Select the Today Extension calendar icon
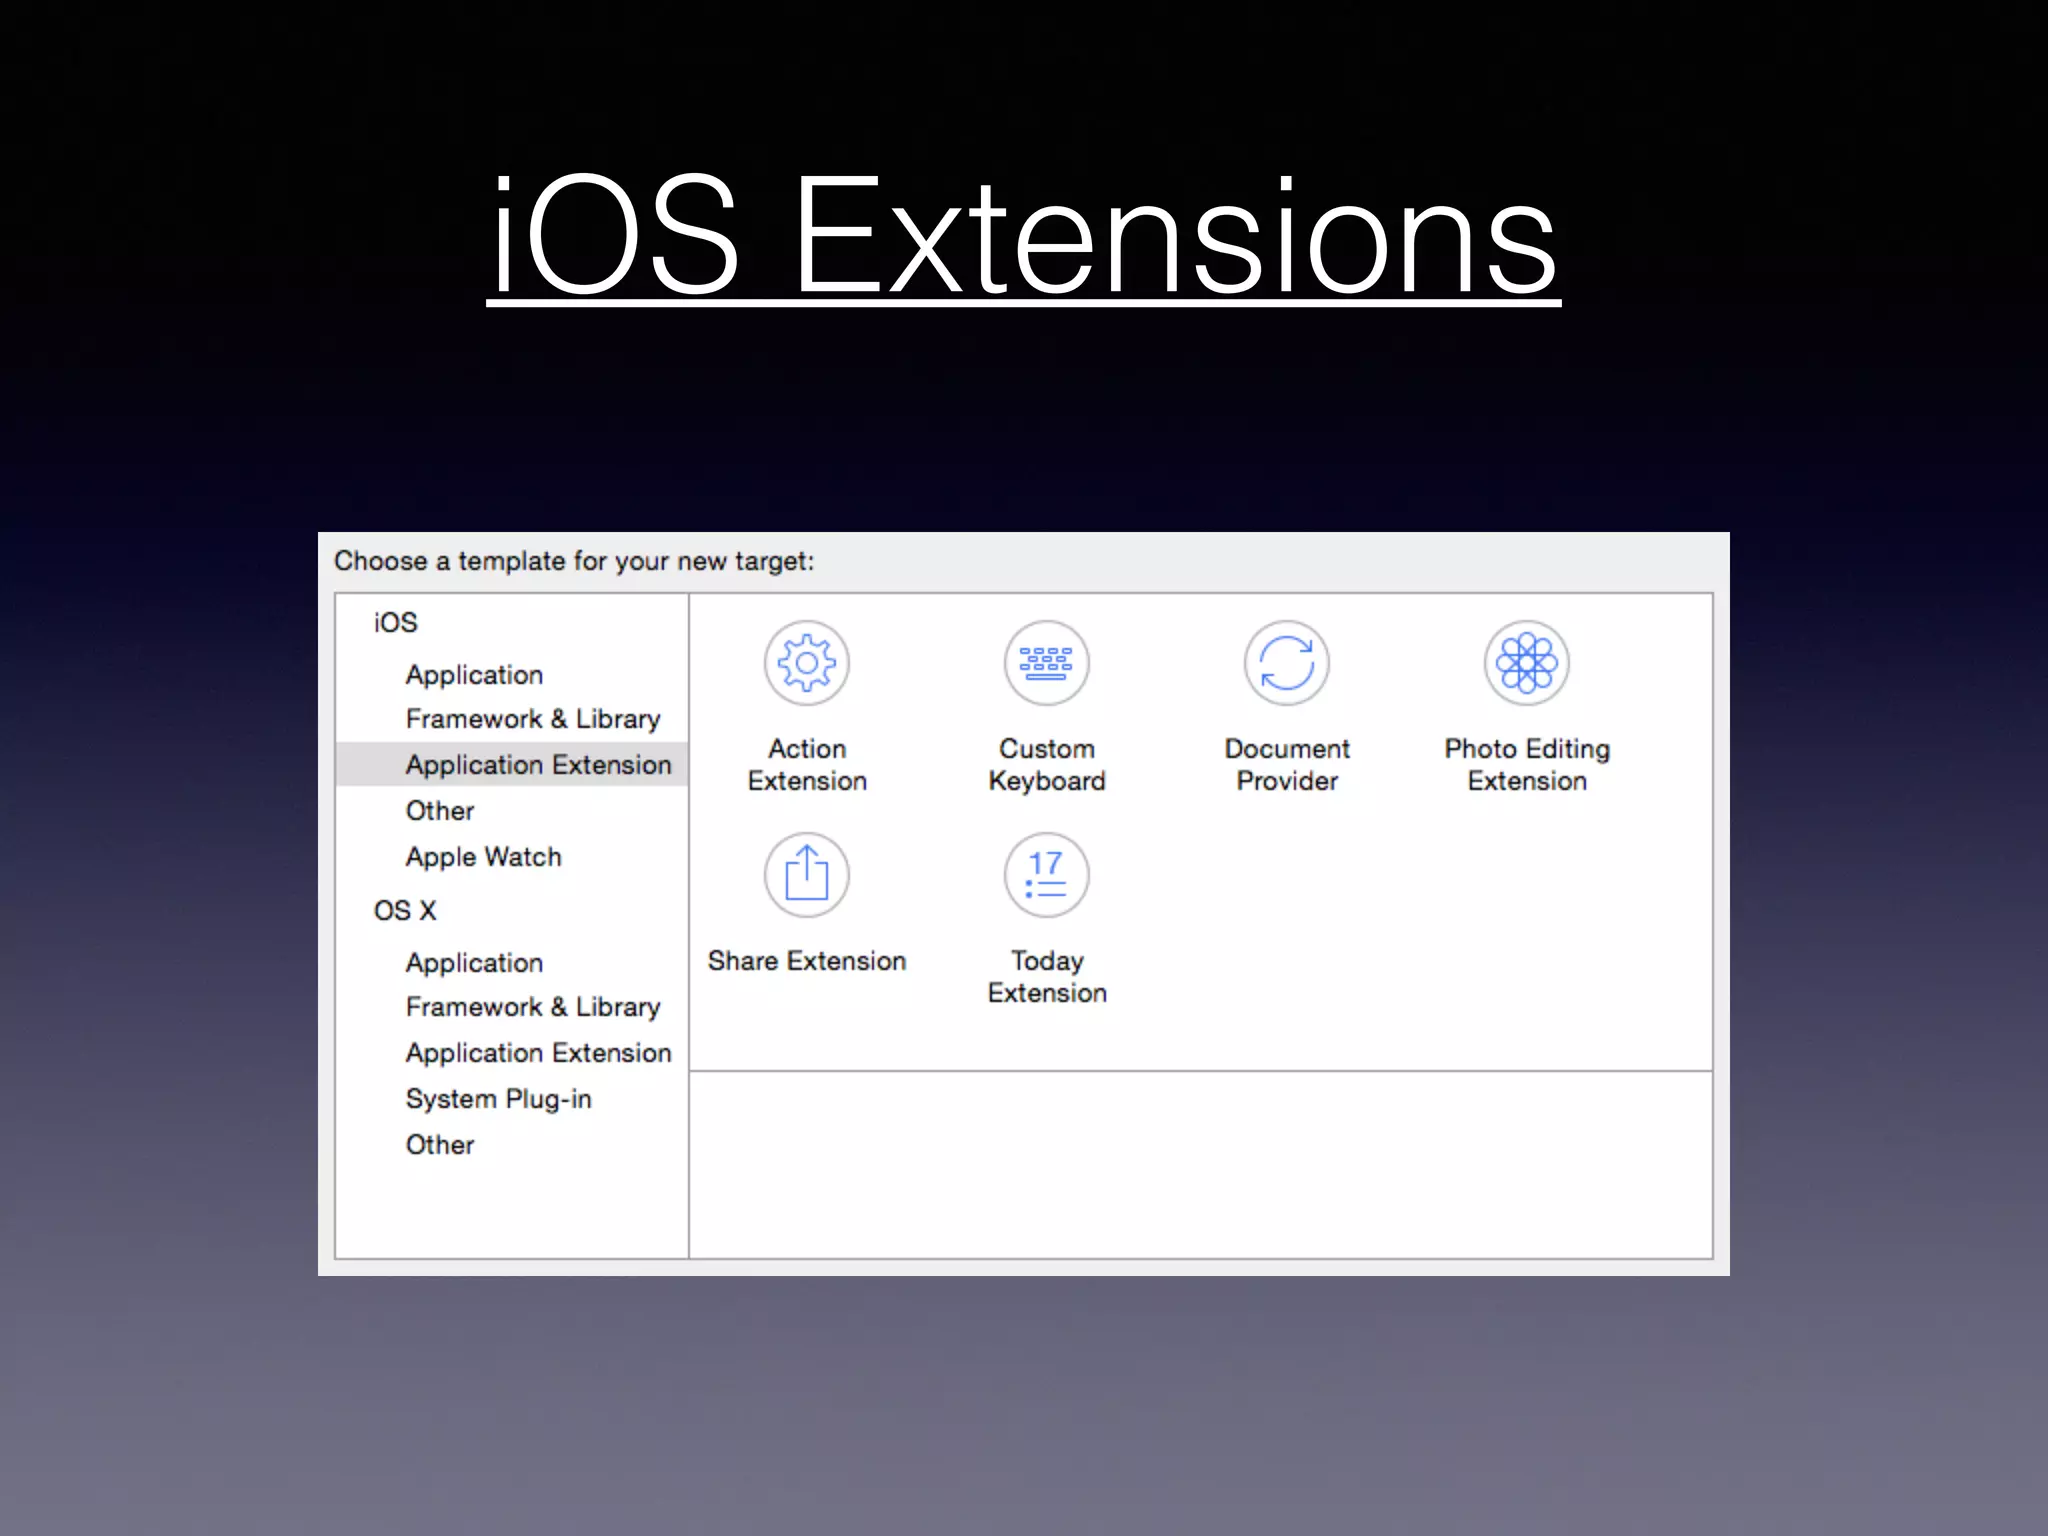The width and height of the screenshot is (2048, 1536). click(x=1046, y=875)
